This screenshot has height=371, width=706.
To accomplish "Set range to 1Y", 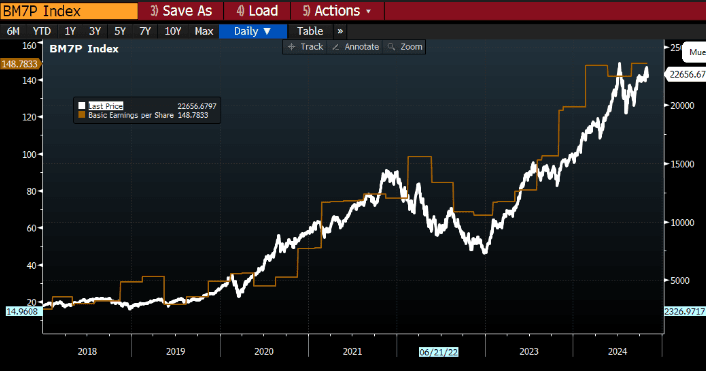I will (70, 31).
